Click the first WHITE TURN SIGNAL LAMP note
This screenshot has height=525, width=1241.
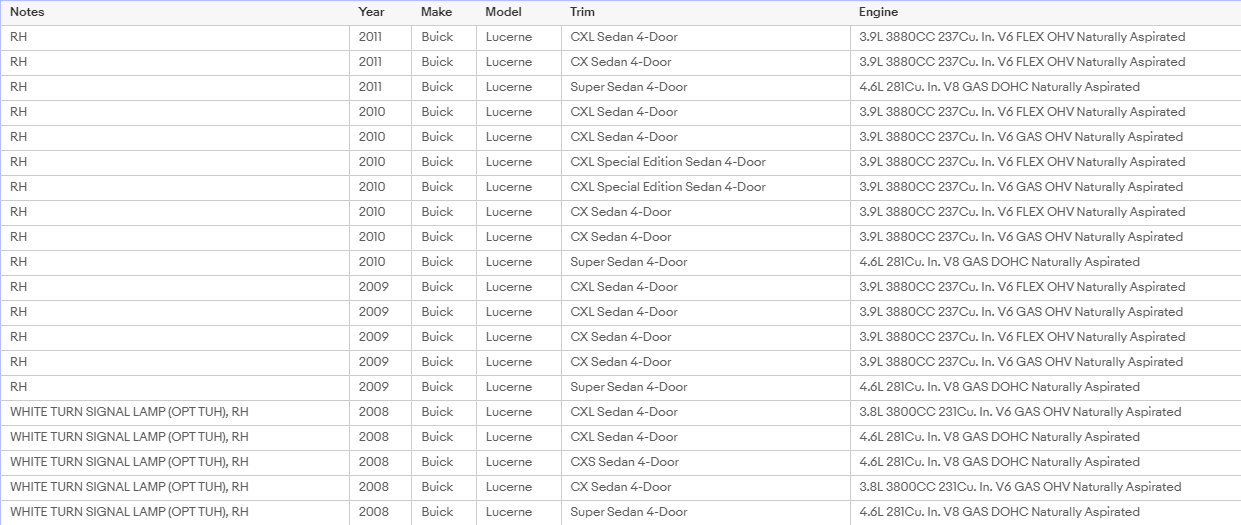(129, 412)
